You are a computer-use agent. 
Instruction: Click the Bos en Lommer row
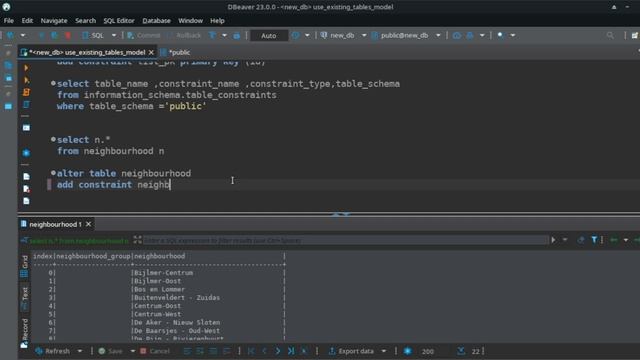click(159, 289)
